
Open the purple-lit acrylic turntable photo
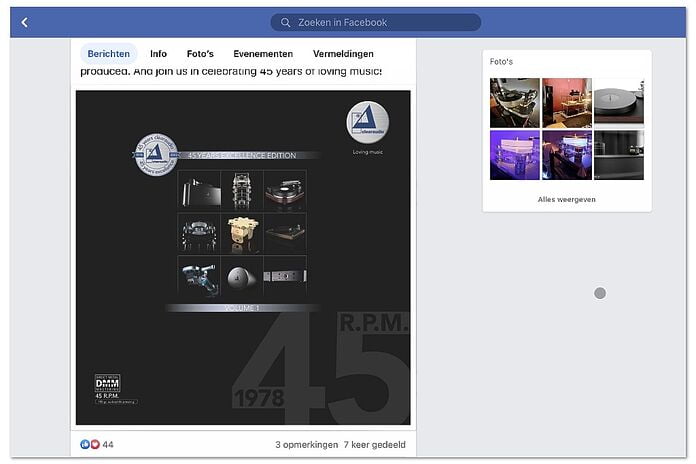(x=515, y=155)
